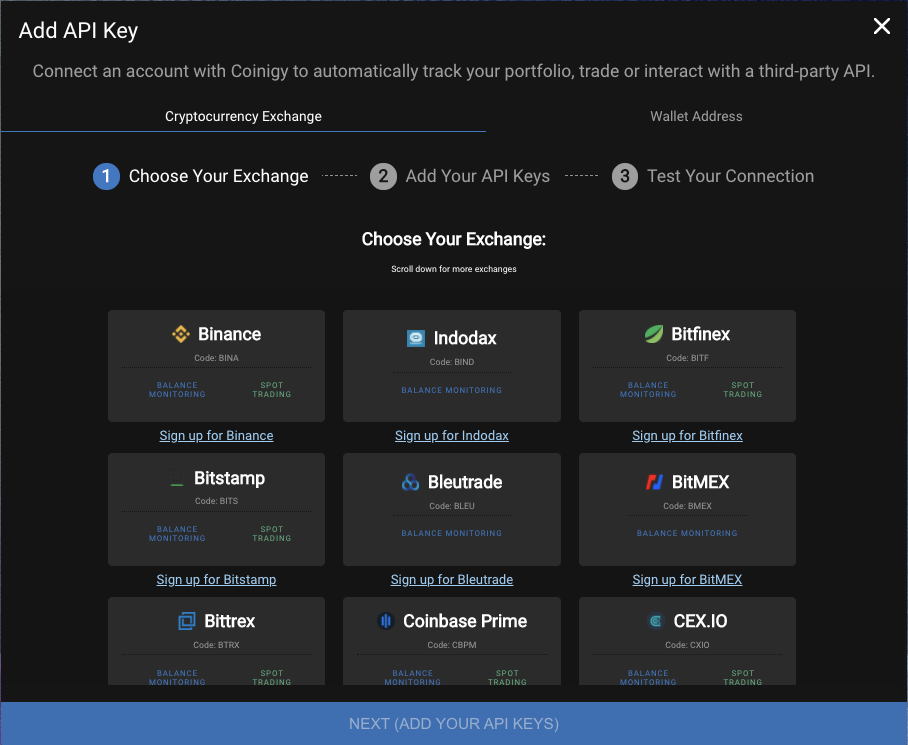Screen dimensions: 908x745
Task: Choose the Coinbase Prime exchange name
Action: click(465, 621)
